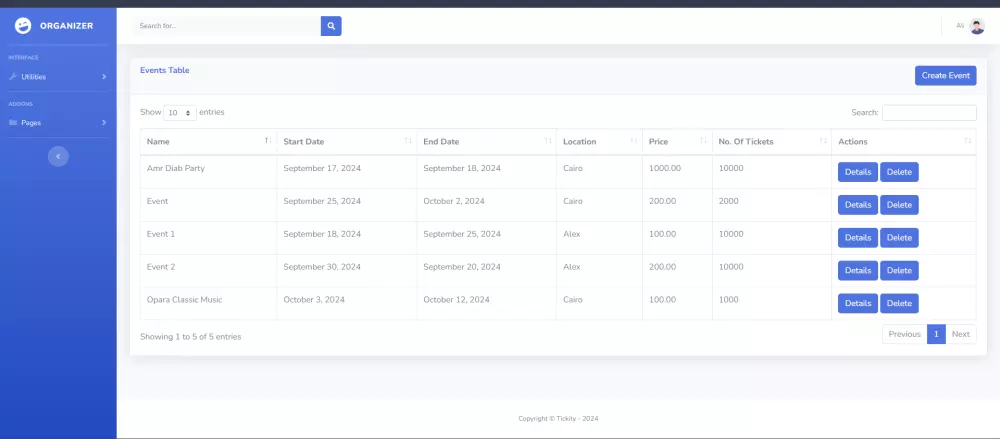This screenshot has width=1000, height=439.
Task: Expand the Utilities chevron arrow
Action: (104, 77)
